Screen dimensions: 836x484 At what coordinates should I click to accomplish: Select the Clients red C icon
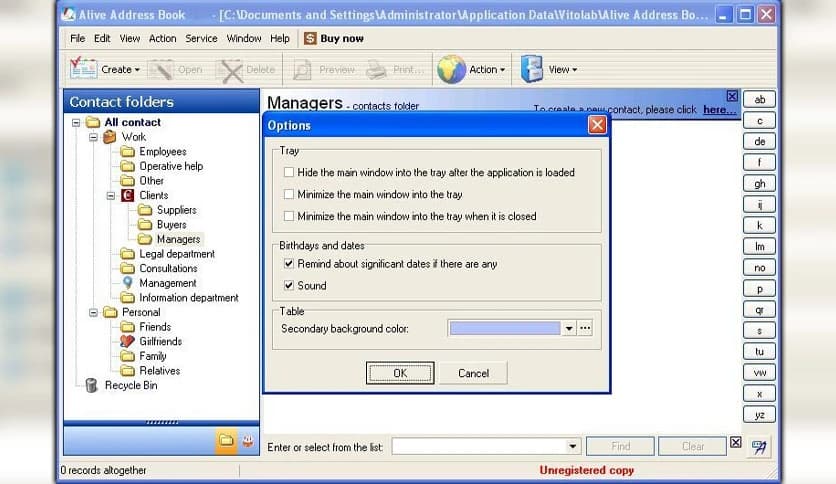tap(127, 195)
